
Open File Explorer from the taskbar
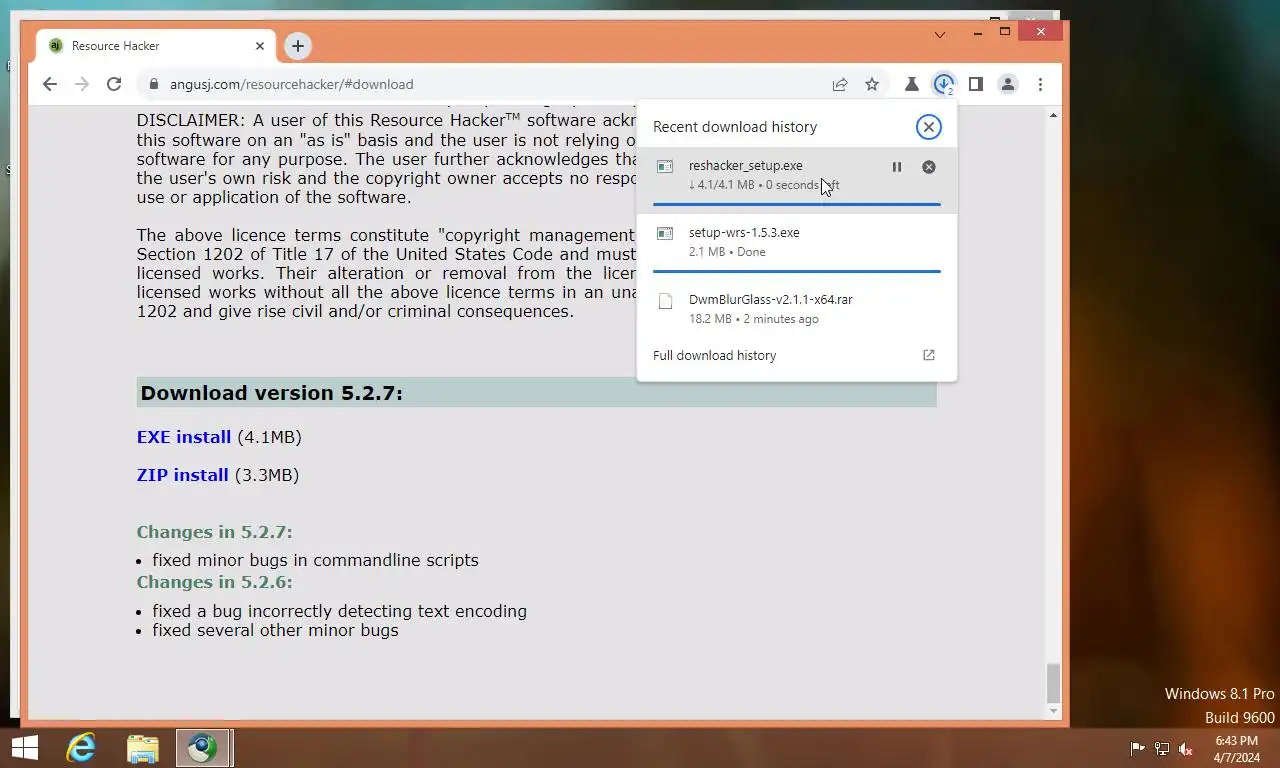click(x=143, y=748)
